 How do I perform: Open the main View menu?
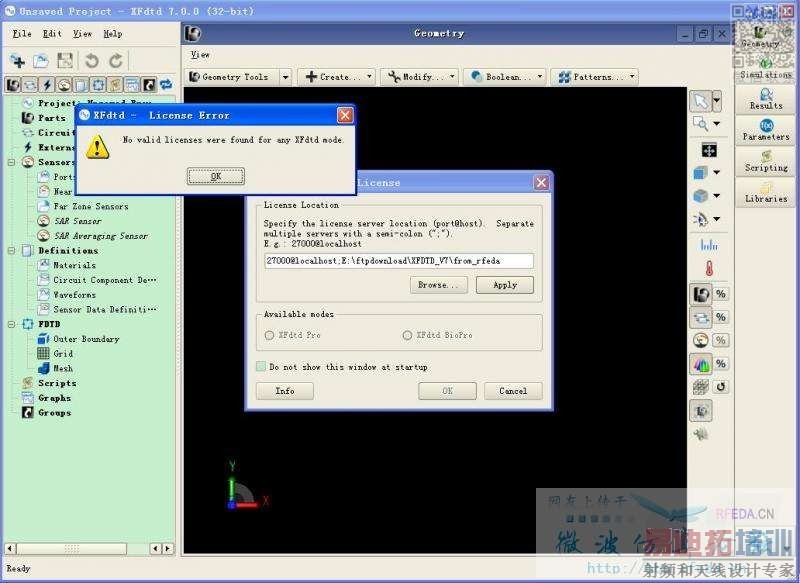(82, 34)
